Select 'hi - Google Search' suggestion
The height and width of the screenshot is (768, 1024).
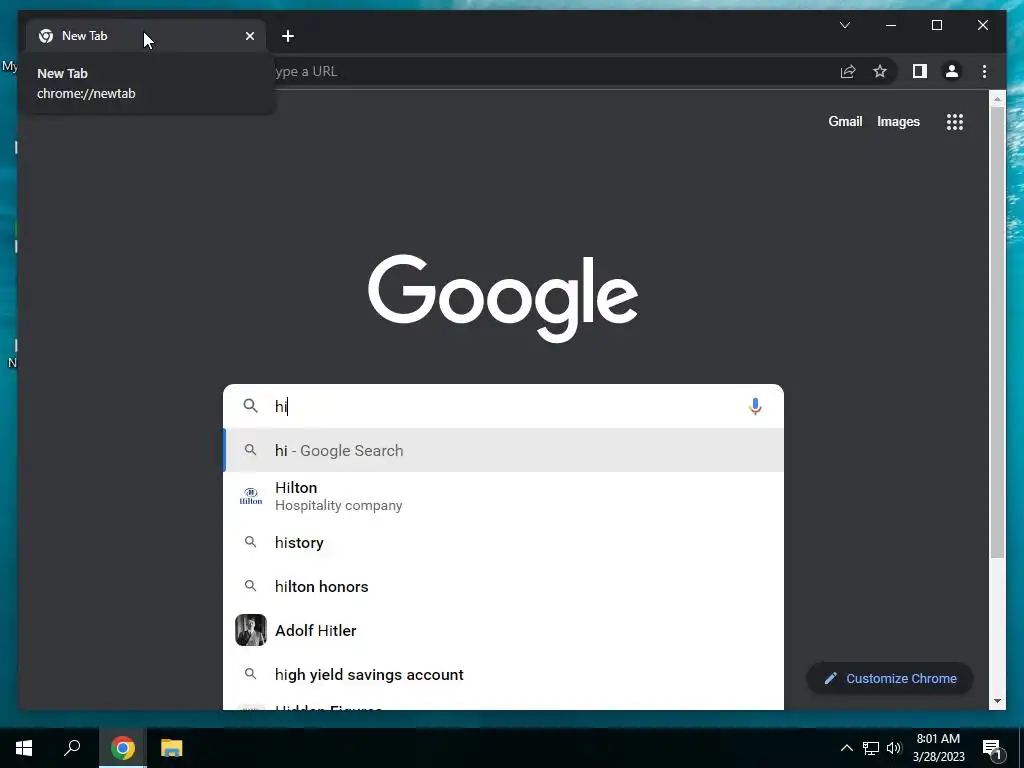click(x=503, y=451)
